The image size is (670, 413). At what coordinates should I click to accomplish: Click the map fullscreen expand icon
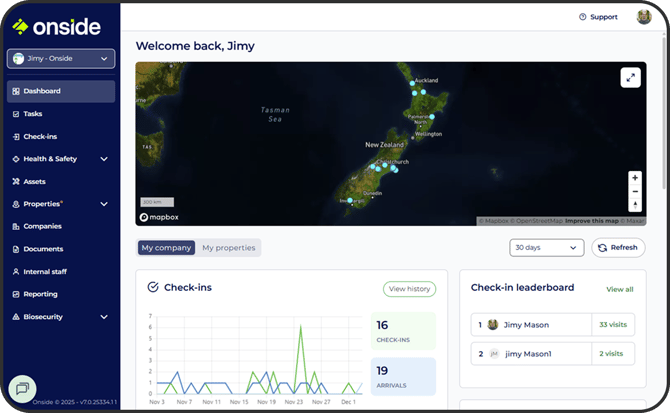pos(630,77)
